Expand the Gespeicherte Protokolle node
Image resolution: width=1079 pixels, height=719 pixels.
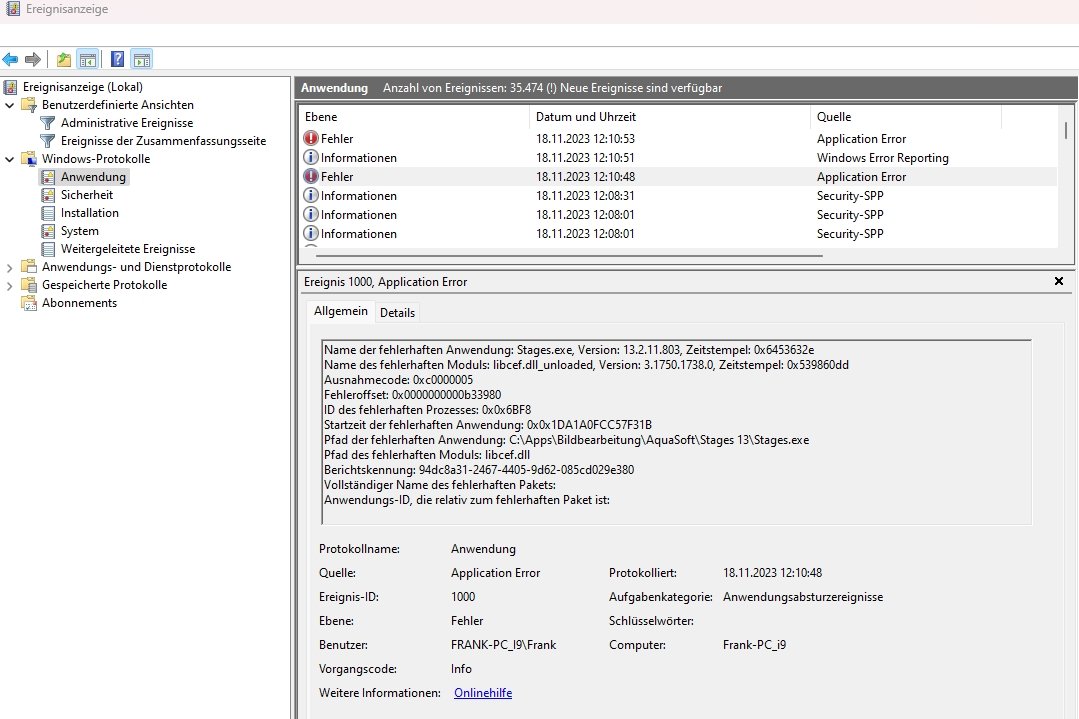click(10, 285)
